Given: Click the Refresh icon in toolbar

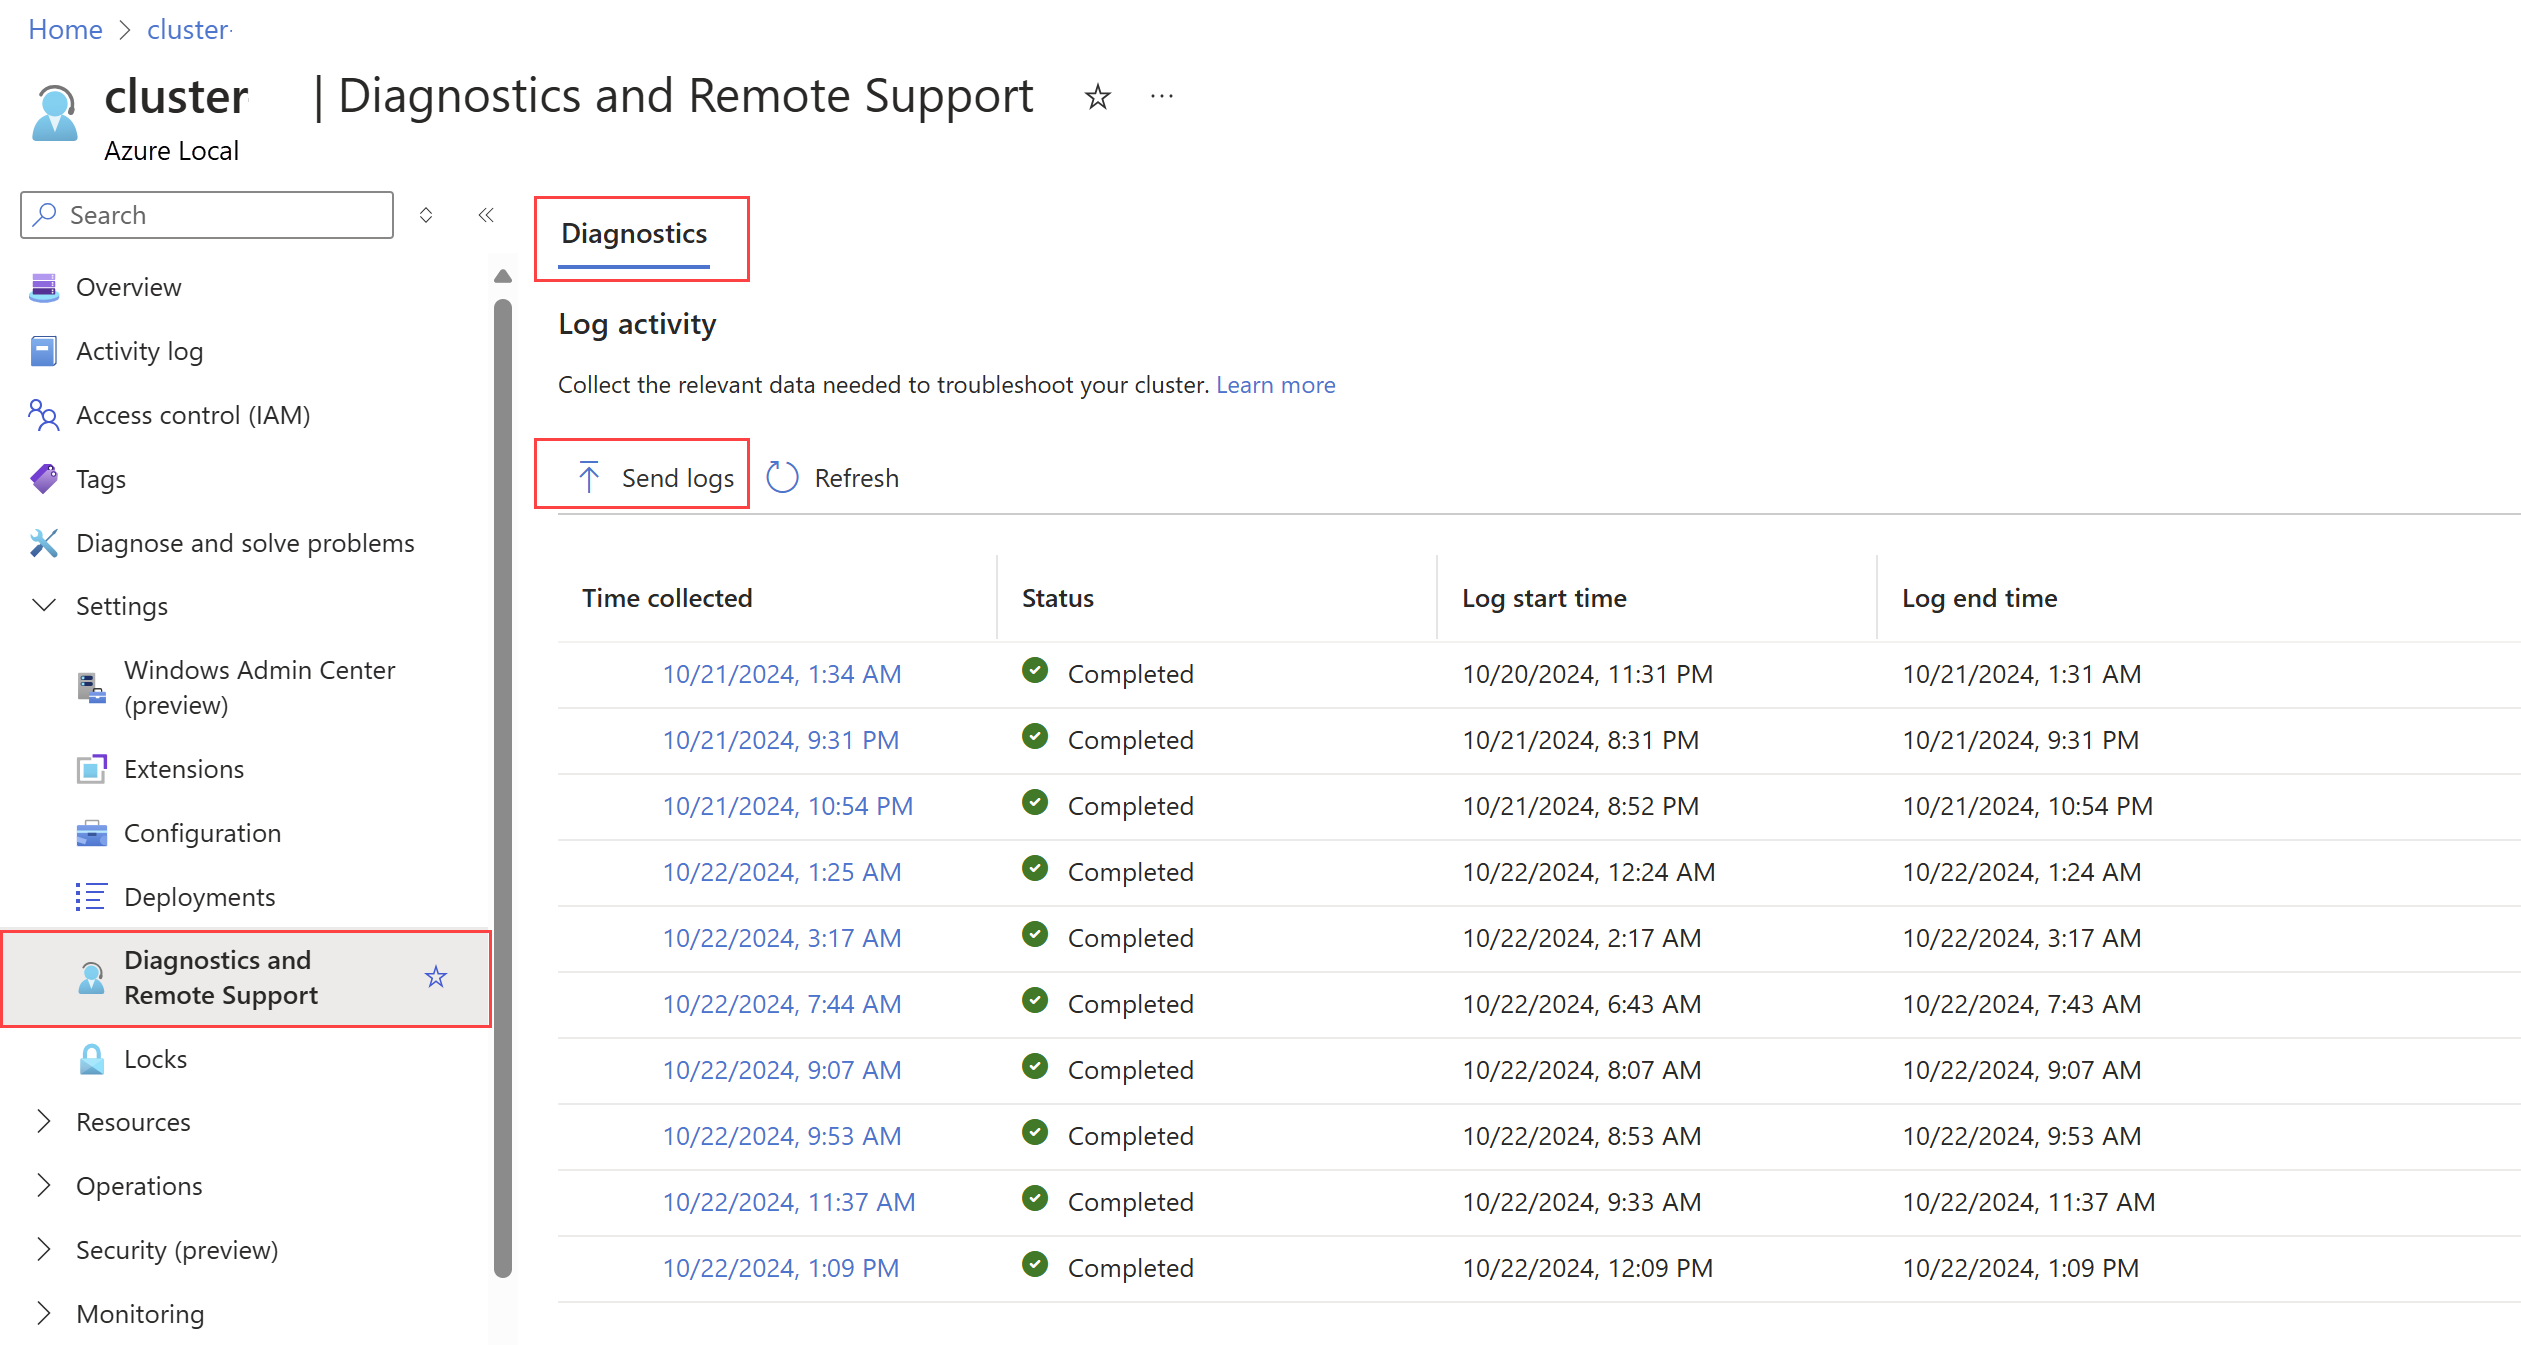Looking at the screenshot, I should [782, 478].
